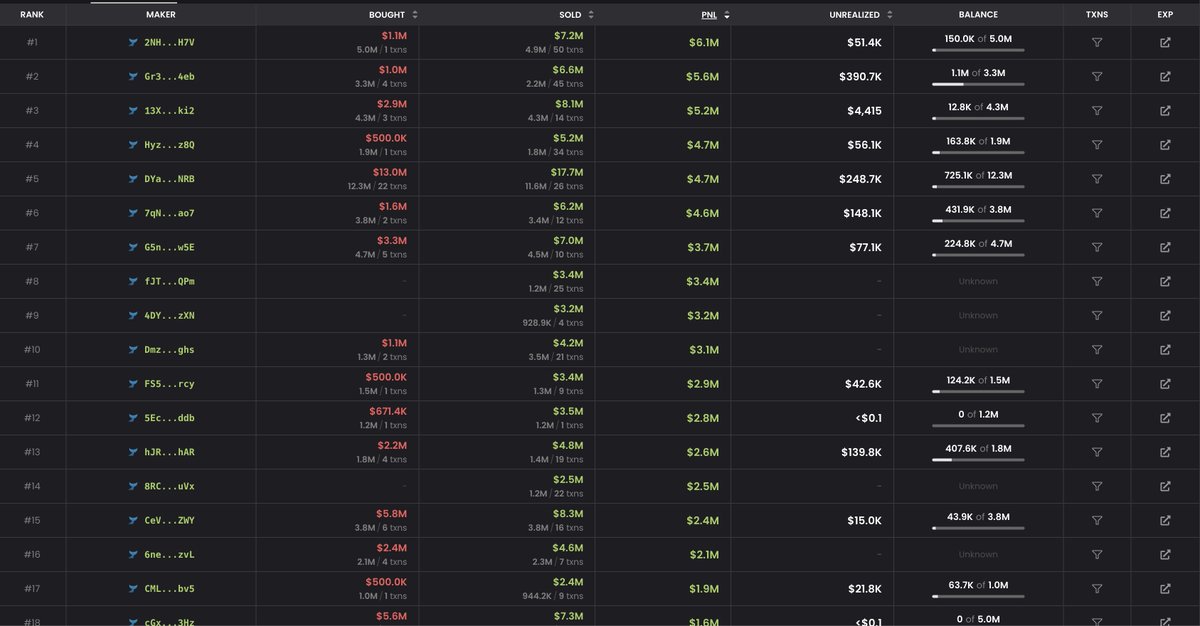
Task: Filter transactions for maker fJT...QPm
Action: point(1097,281)
